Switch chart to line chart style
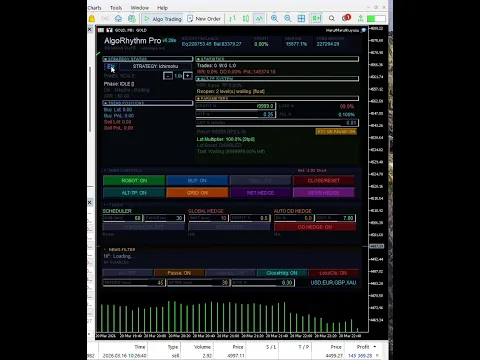Viewport: 480px width, 360px height. tap(259, 19)
